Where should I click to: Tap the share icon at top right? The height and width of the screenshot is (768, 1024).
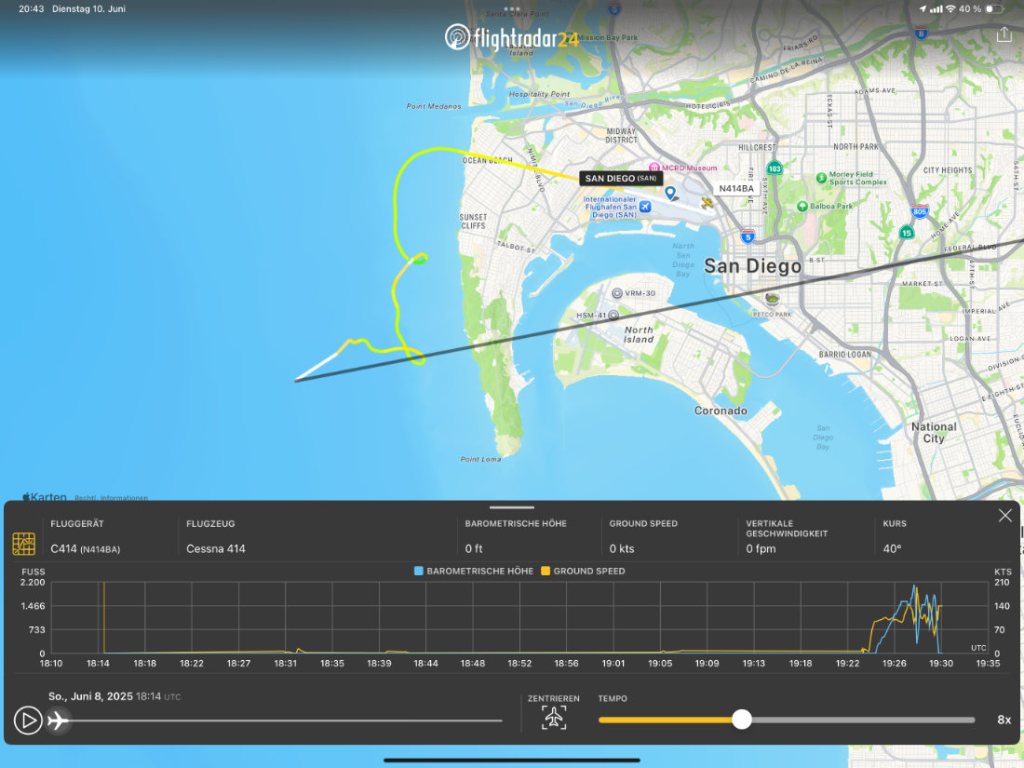coord(1004,35)
